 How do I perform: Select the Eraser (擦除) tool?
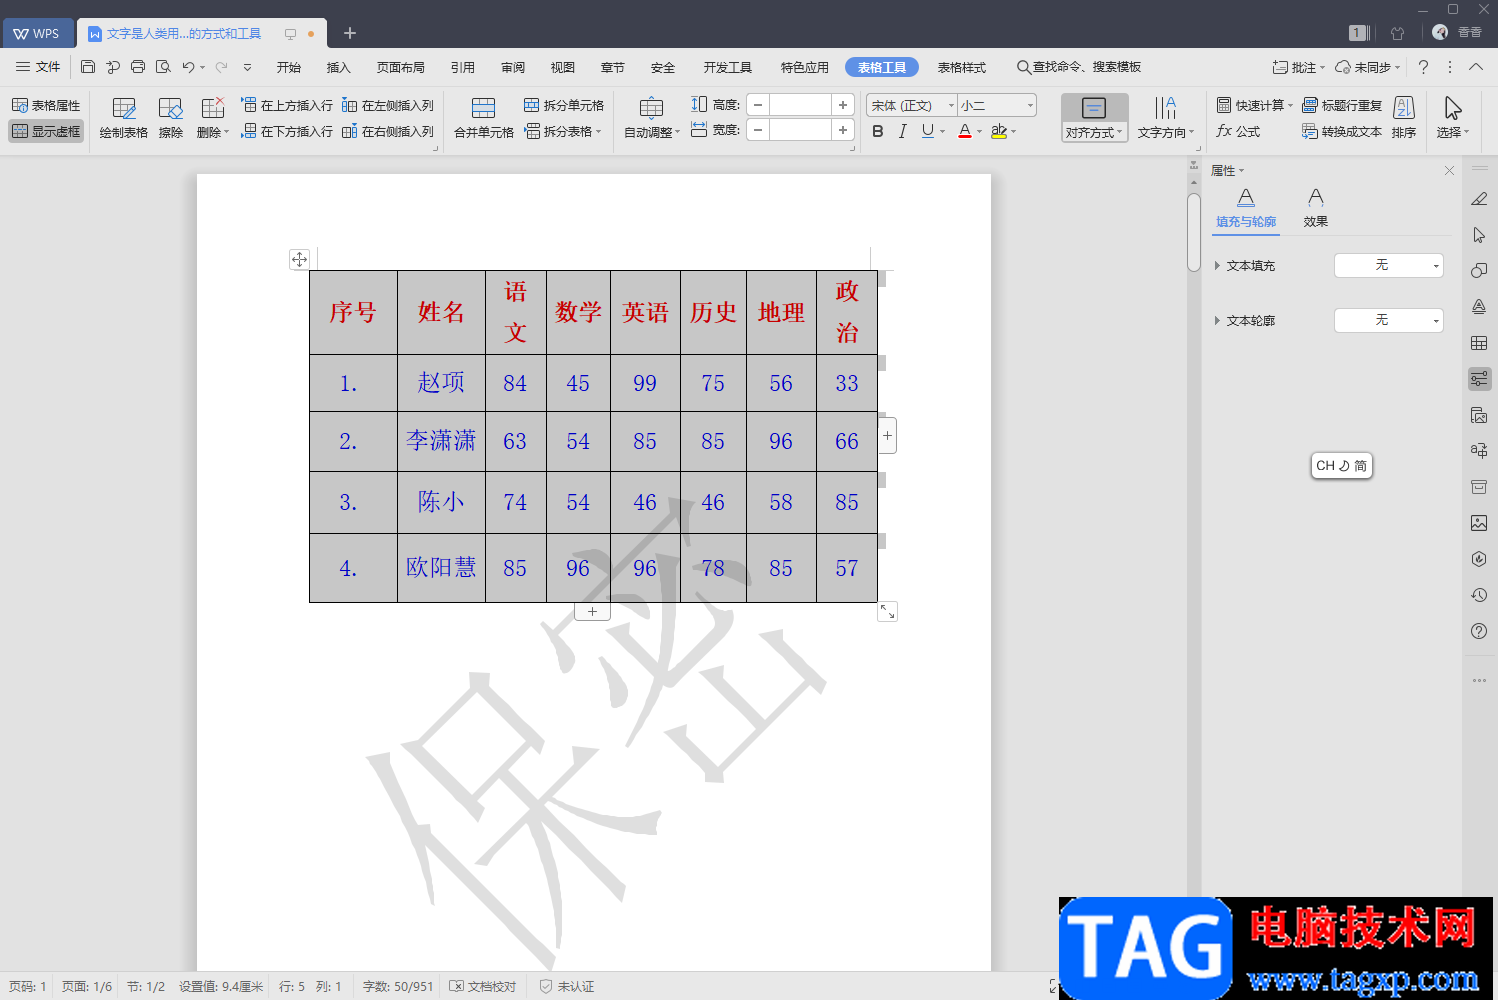point(171,118)
